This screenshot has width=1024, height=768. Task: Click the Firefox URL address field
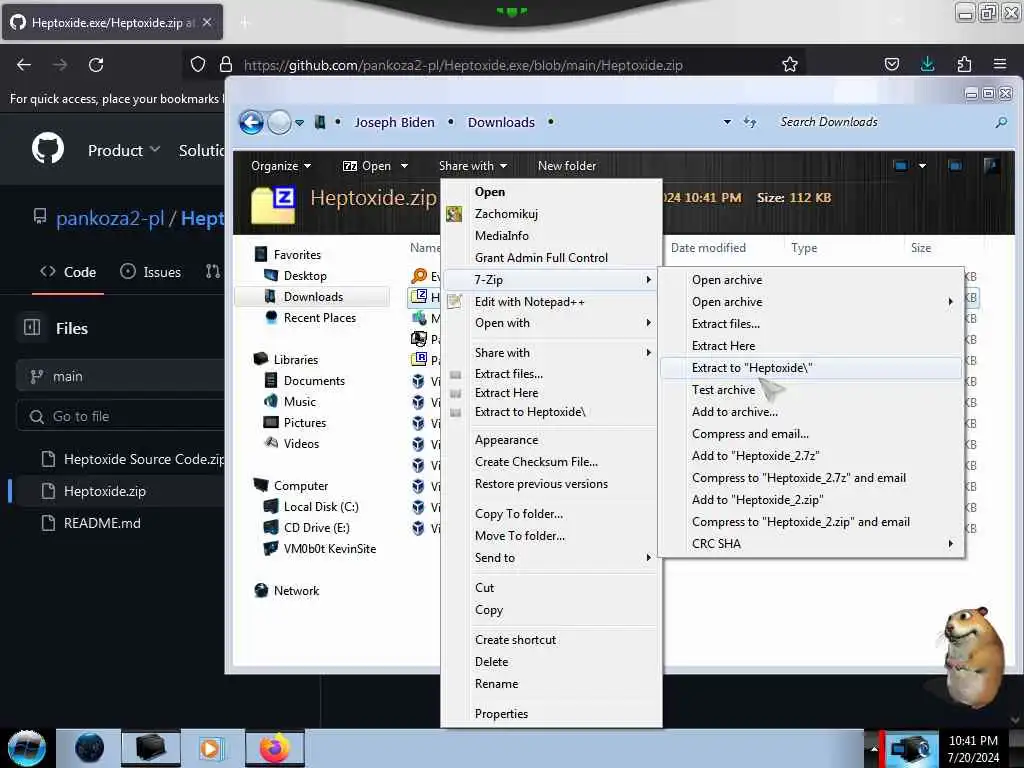coord(495,65)
